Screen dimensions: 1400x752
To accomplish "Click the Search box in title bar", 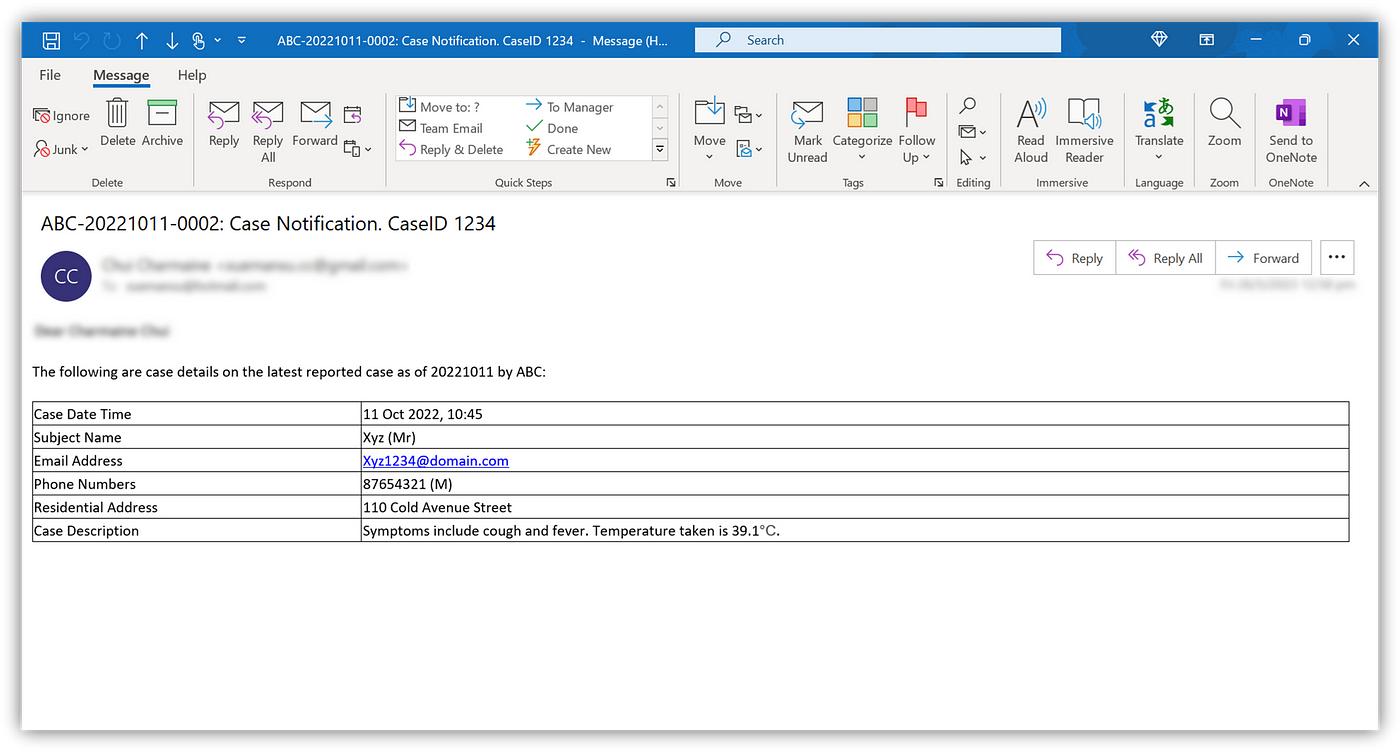I will [x=878, y=40].
